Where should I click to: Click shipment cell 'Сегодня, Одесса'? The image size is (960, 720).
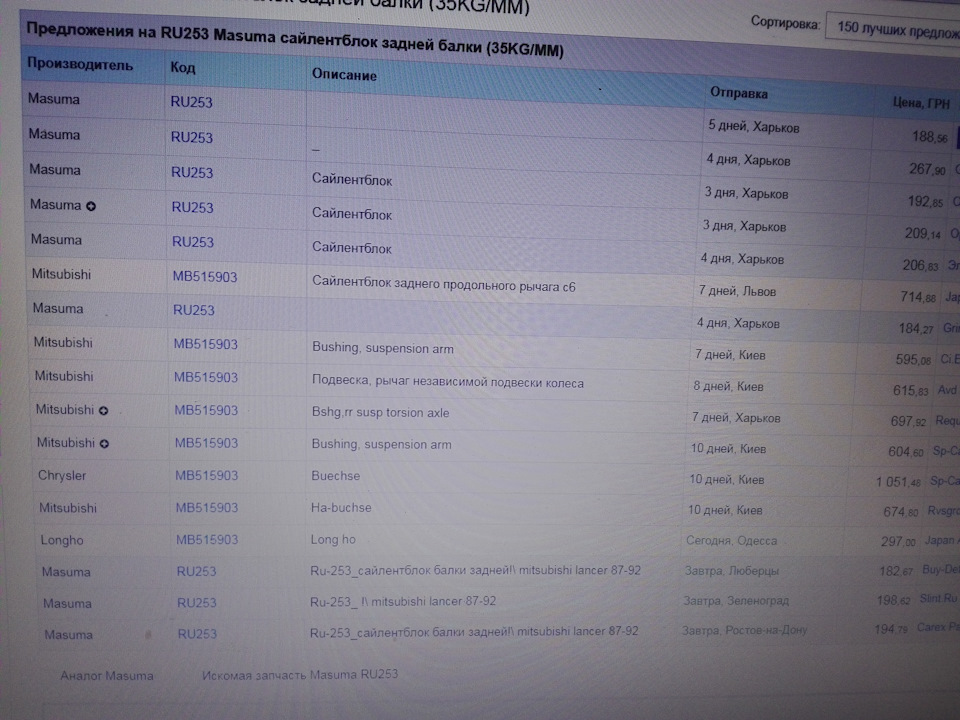(731, 541)
